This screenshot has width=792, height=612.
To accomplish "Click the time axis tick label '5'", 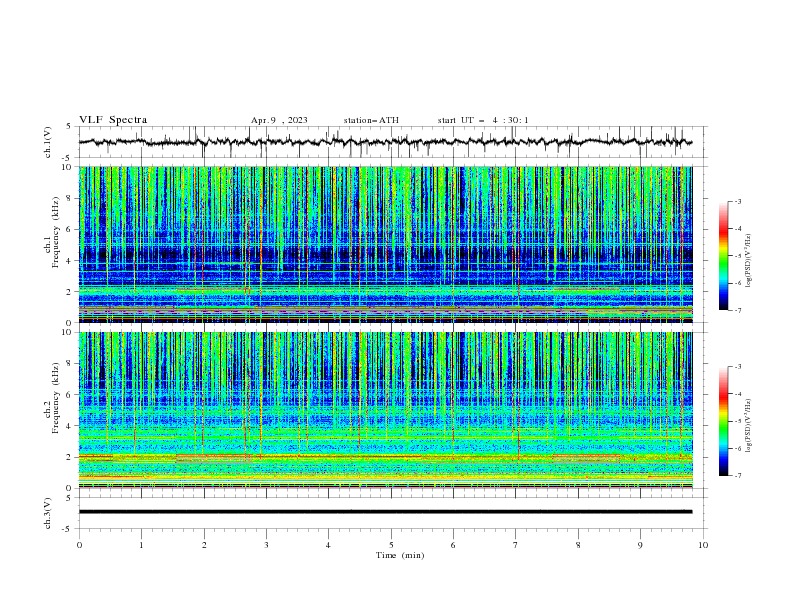I will coord(391,545).
